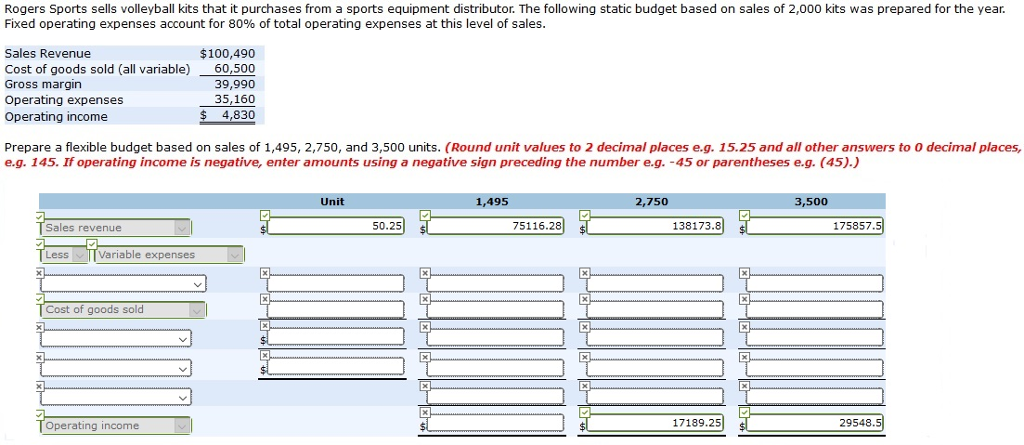This screenshot has width=1024, height=445.
Task: Click the green checkmark icon above Cost of goods sold
Action: point(40,299)
